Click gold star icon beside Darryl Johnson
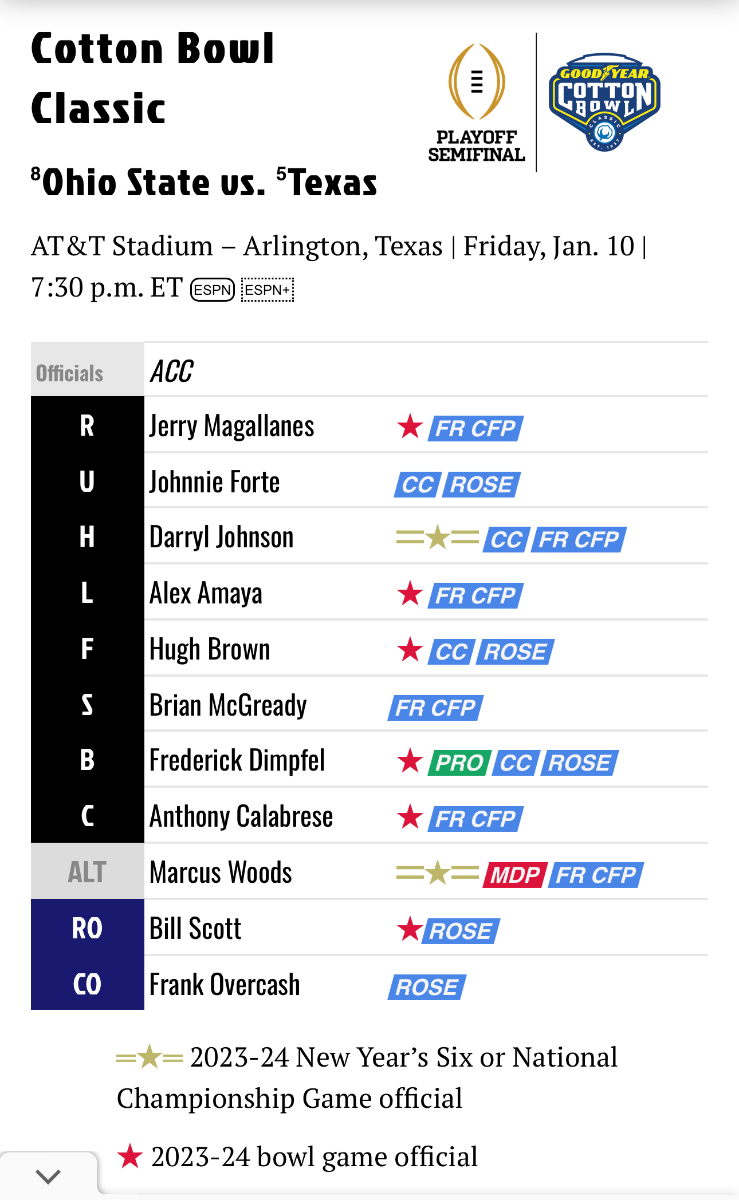Screen dimensions: 739x1200 (437, 540)
